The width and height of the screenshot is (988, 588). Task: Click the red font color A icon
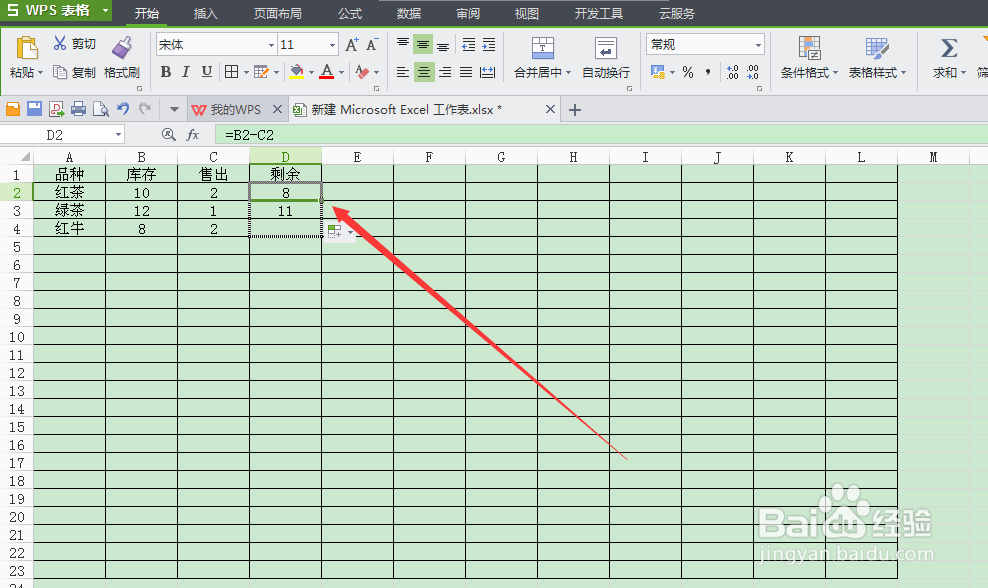326,72
